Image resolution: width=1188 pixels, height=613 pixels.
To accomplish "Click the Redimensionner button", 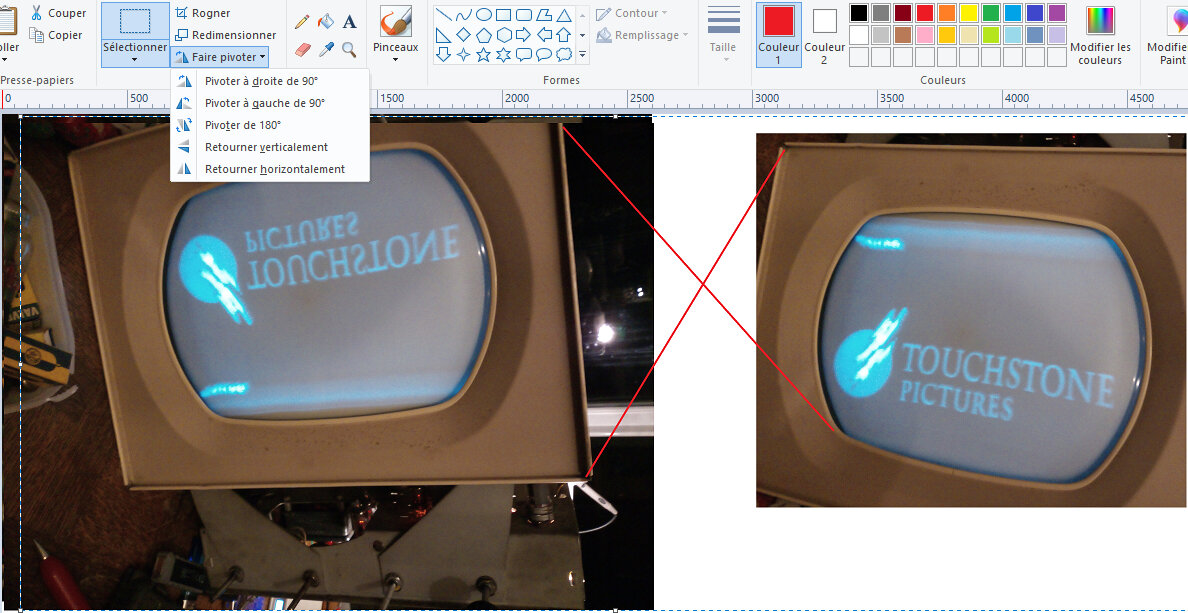I will pos(226,35).
